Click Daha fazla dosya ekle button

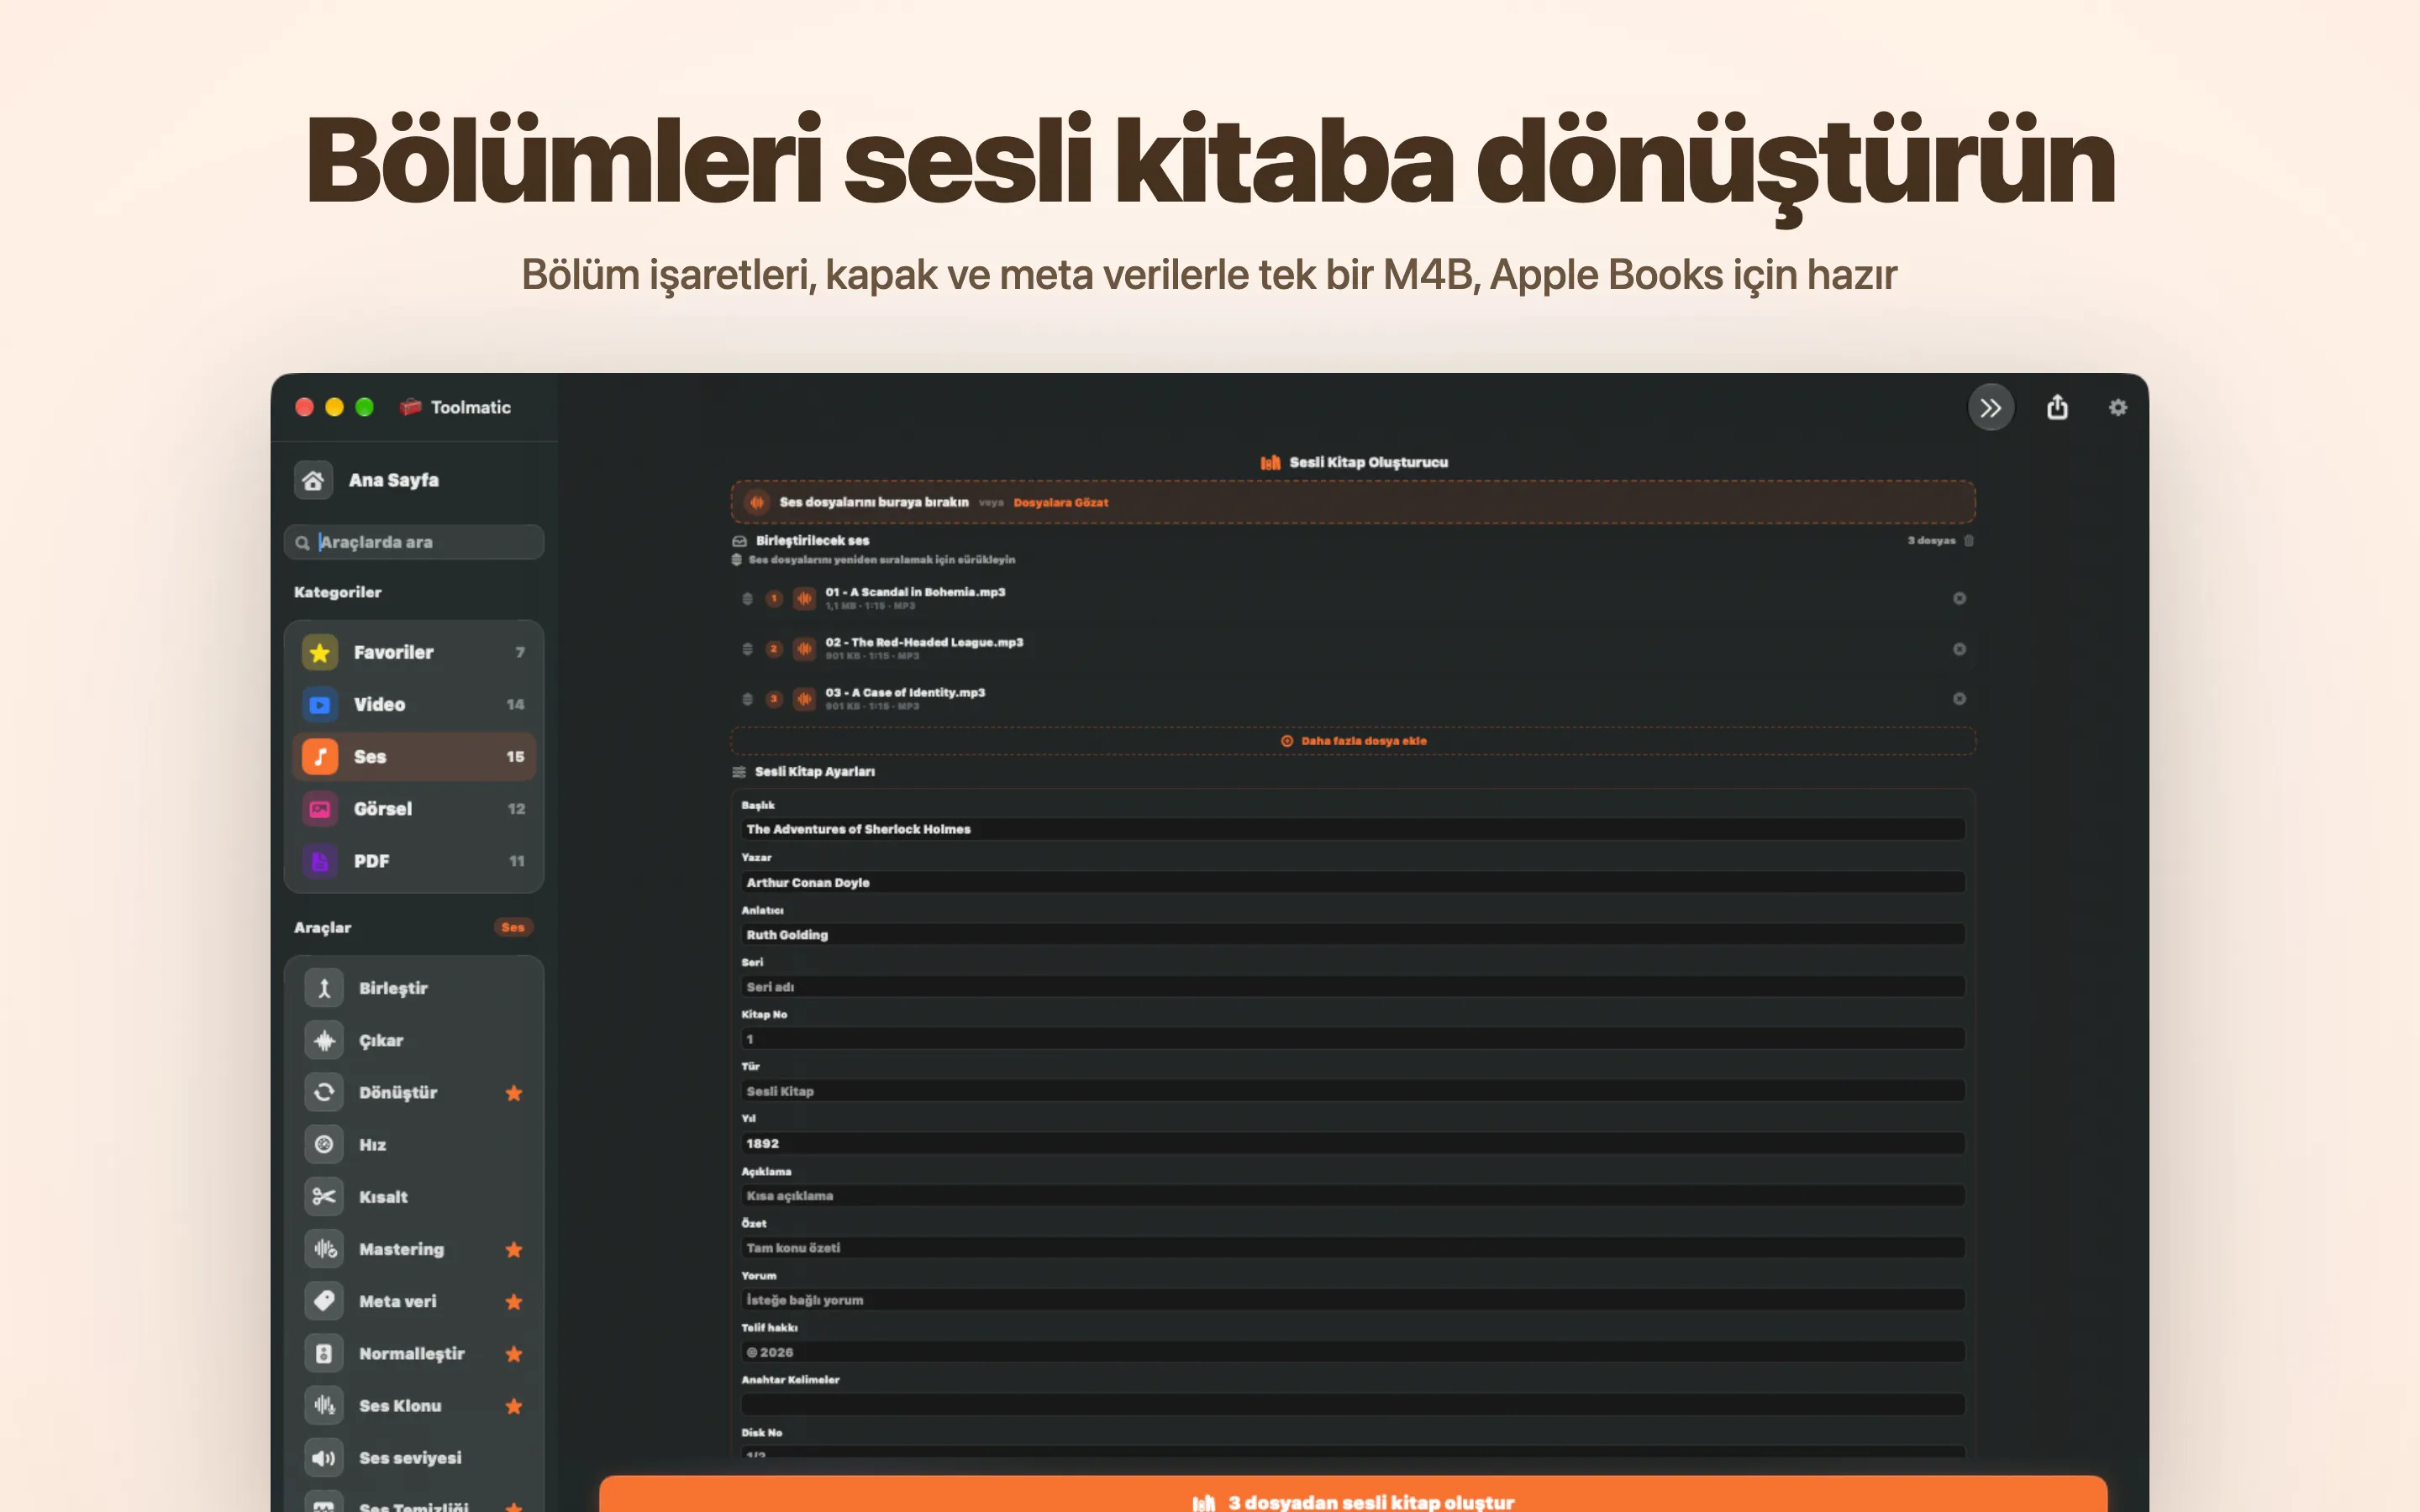1353,741
